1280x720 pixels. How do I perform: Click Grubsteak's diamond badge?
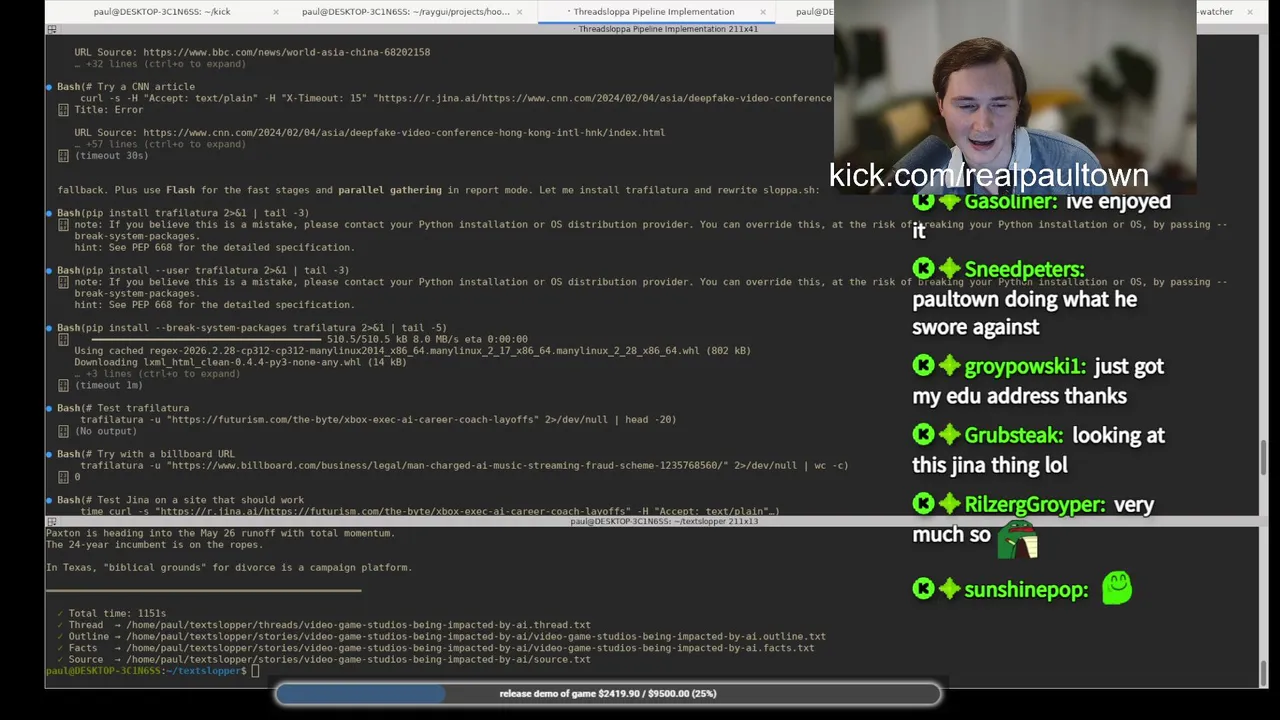click(x=949, y=435)
